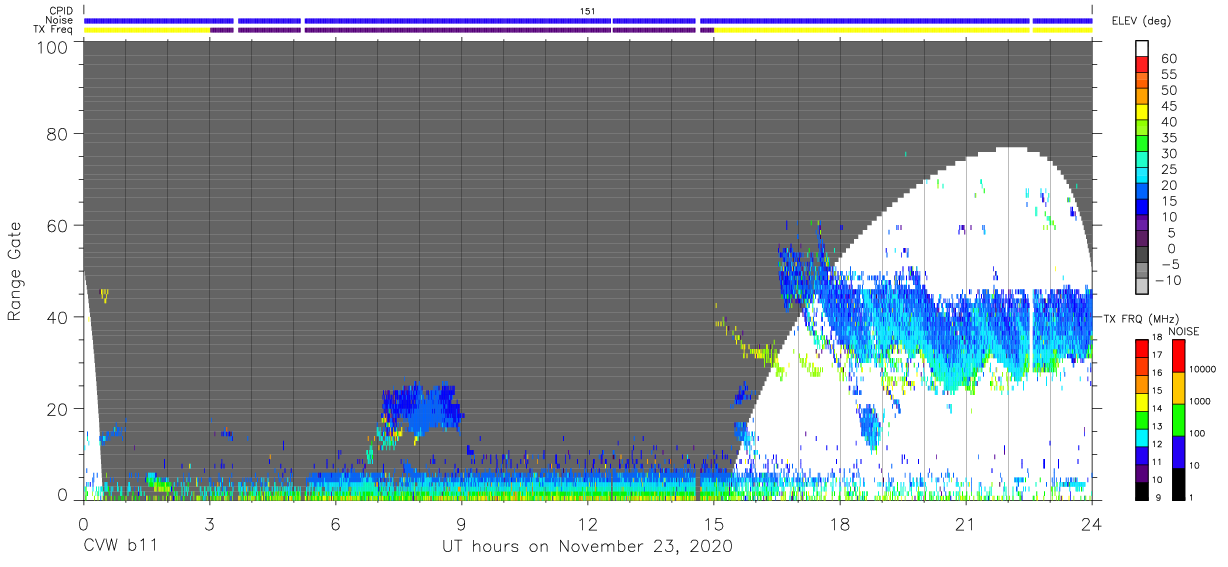The image size is (1228, 567).
Task: Click the 'UT hours on November 23, 2020' label
Action: point(588,547)
